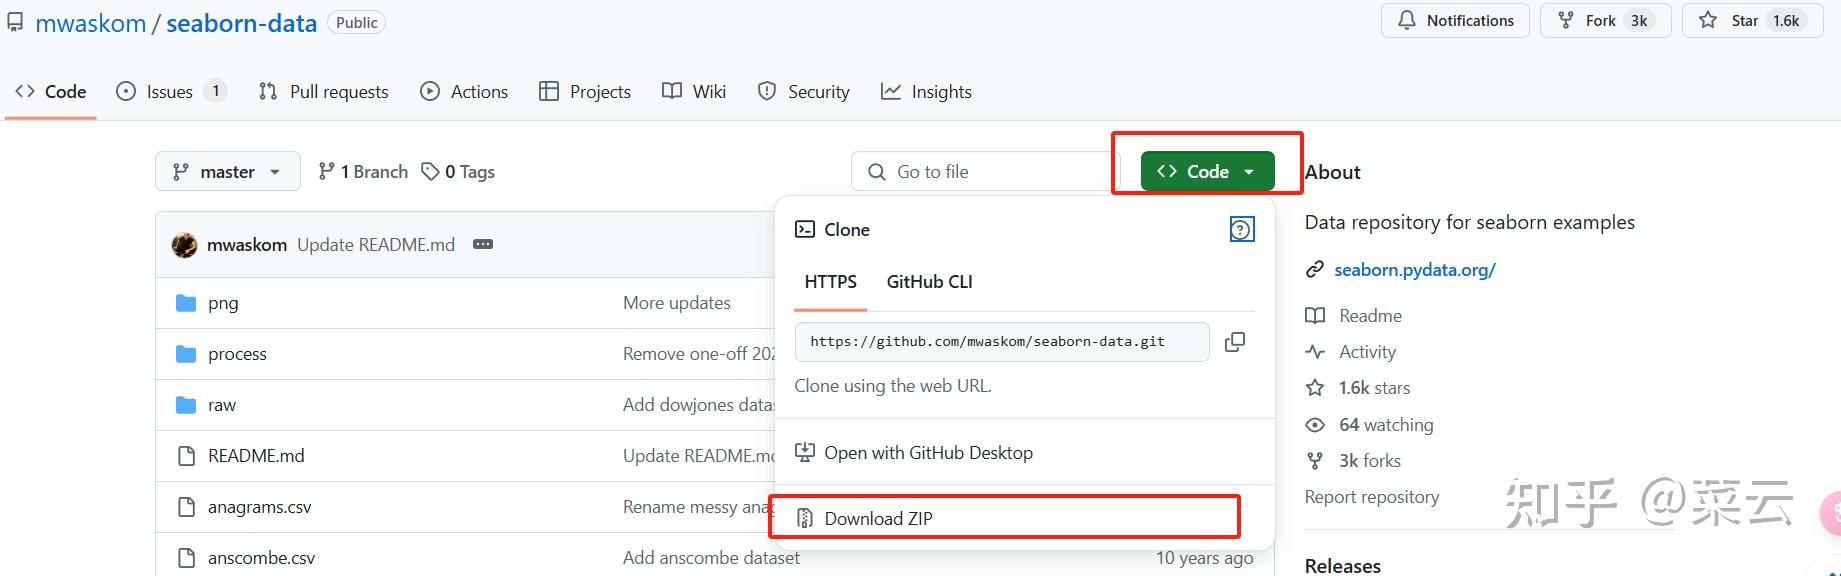Click mwaskom's avatar image
The width and height of the screenshot is (1841, 576).
(x=184, y=245)
